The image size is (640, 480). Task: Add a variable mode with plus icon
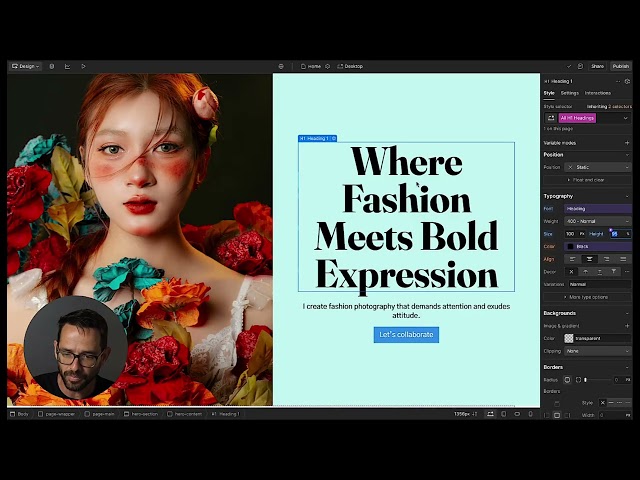627,143
